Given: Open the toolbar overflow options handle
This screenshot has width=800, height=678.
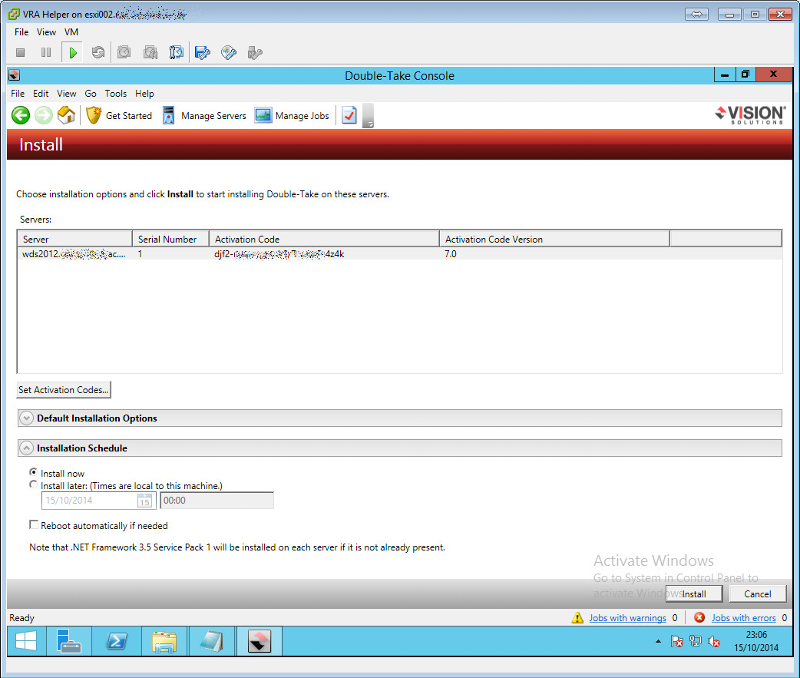Looking at the screenshot, I should [368, 116].
